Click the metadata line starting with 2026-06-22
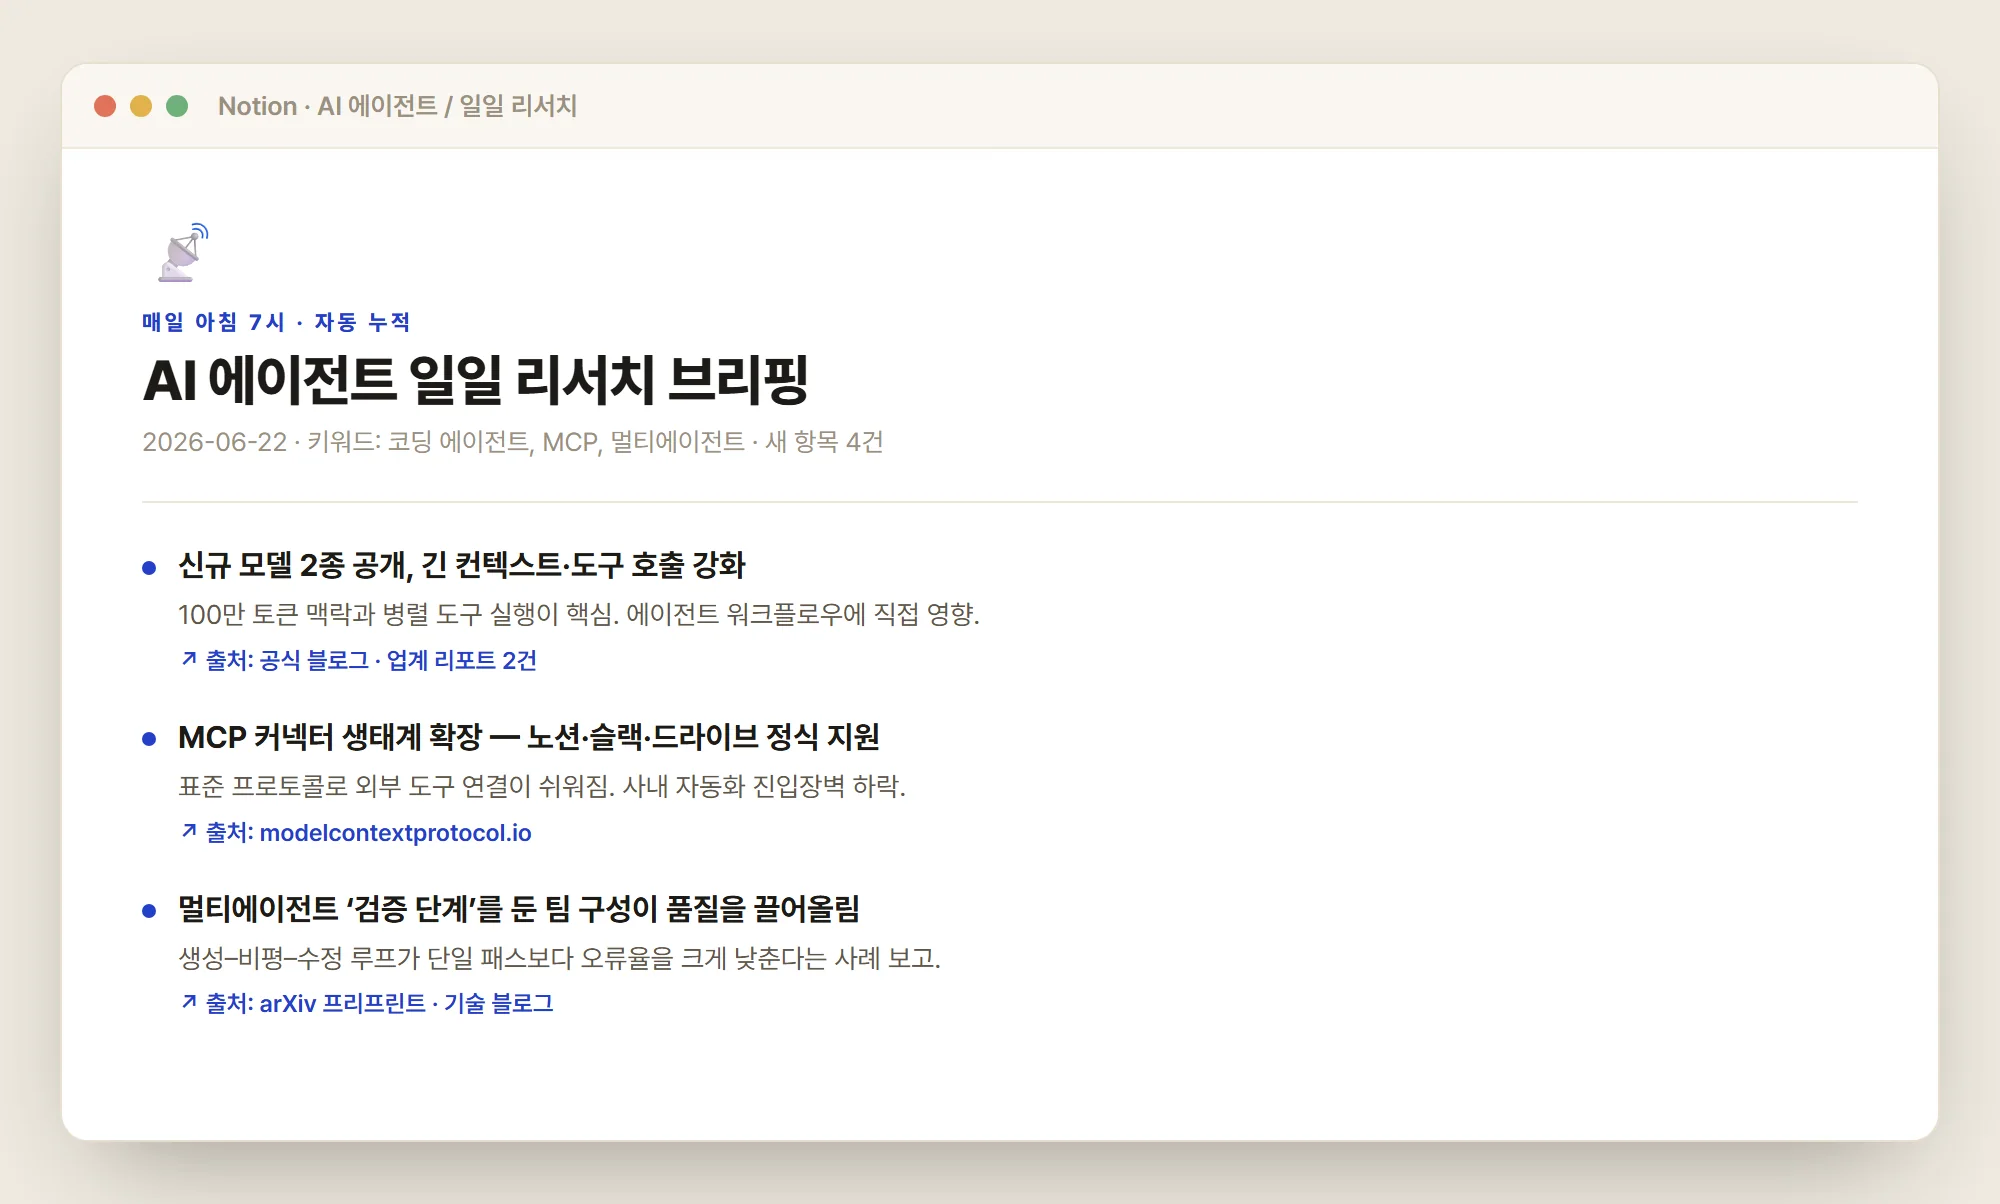Viewport: 2000px width, 1204px height. pos(513,442)
